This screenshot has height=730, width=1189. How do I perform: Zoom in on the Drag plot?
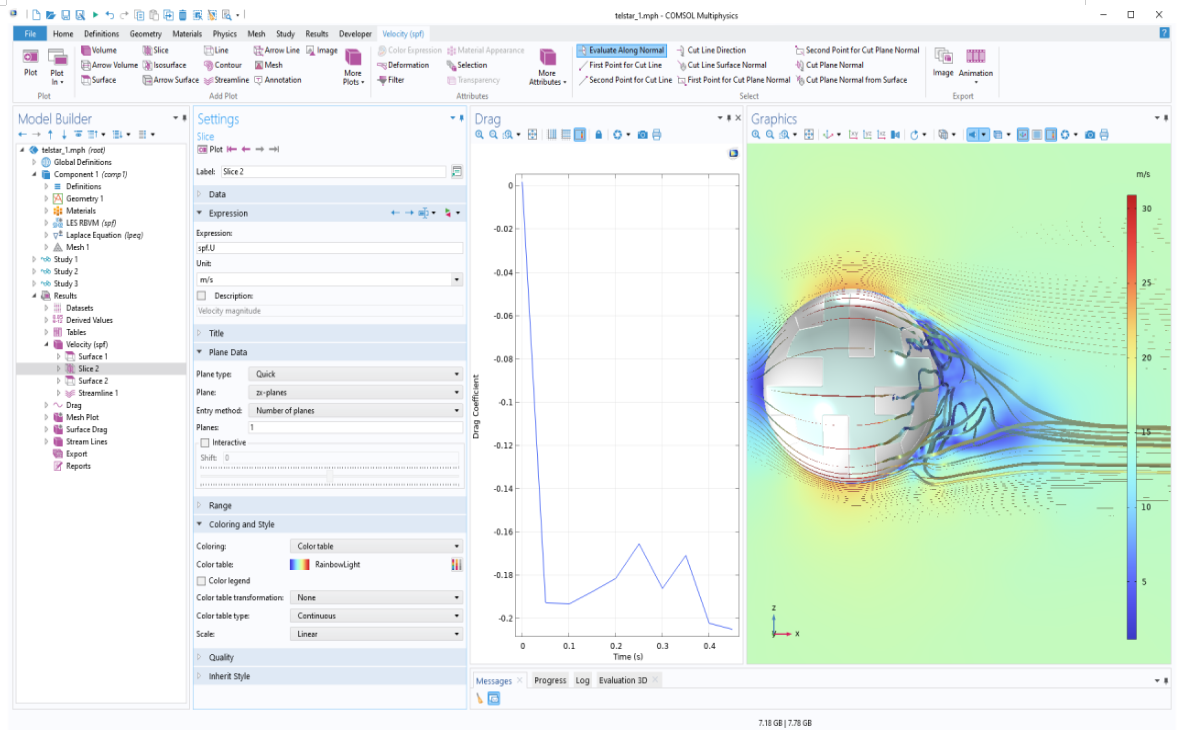pyautogui.click(x=479, y=135)
